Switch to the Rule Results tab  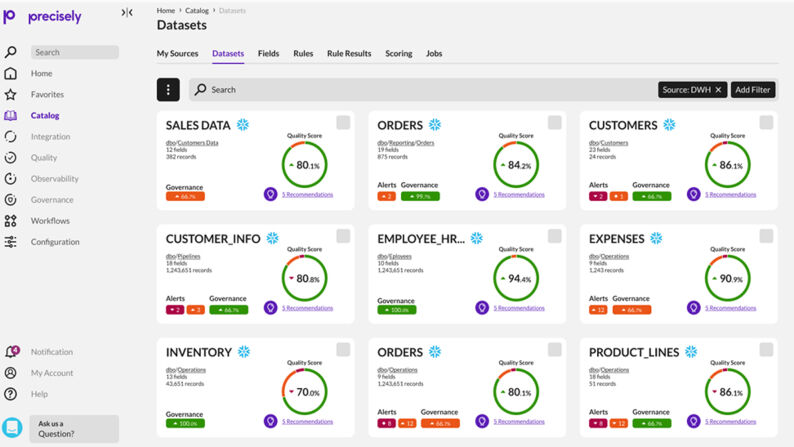click(x=349, y=53)
